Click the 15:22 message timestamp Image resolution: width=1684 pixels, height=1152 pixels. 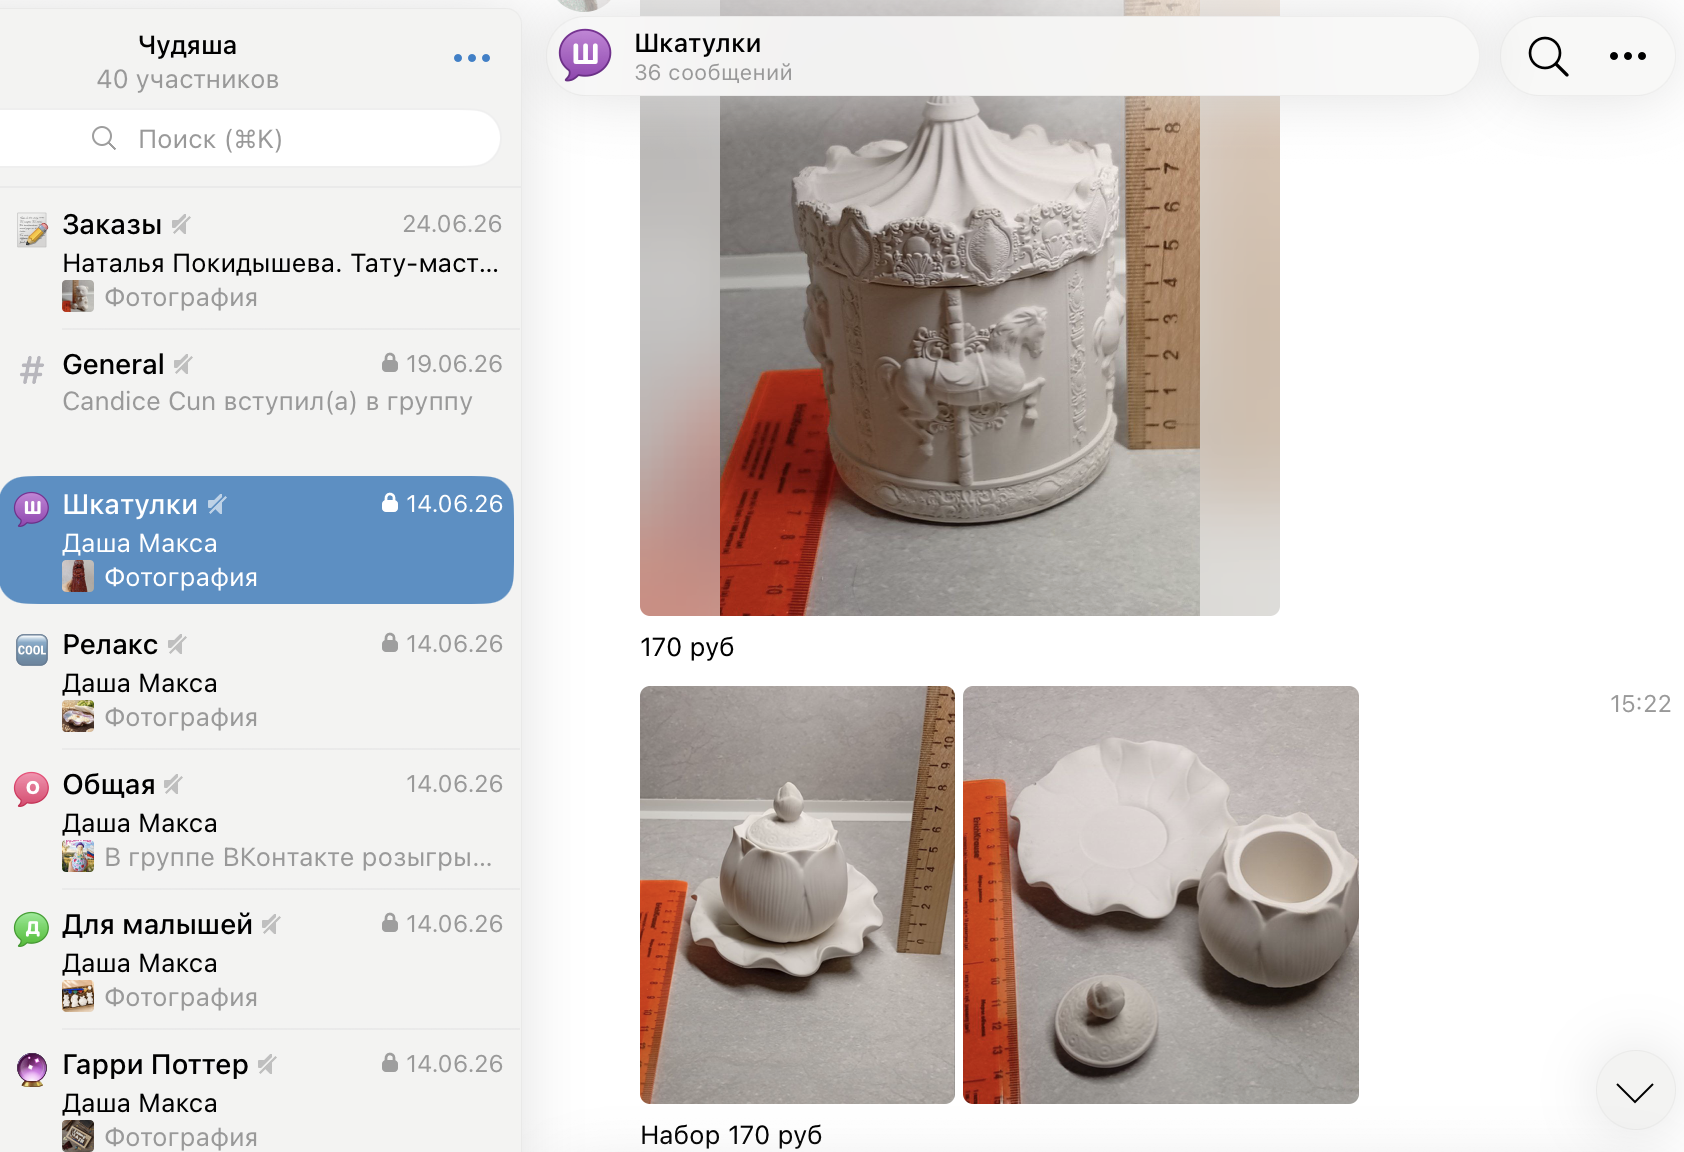coord(1640,704)
